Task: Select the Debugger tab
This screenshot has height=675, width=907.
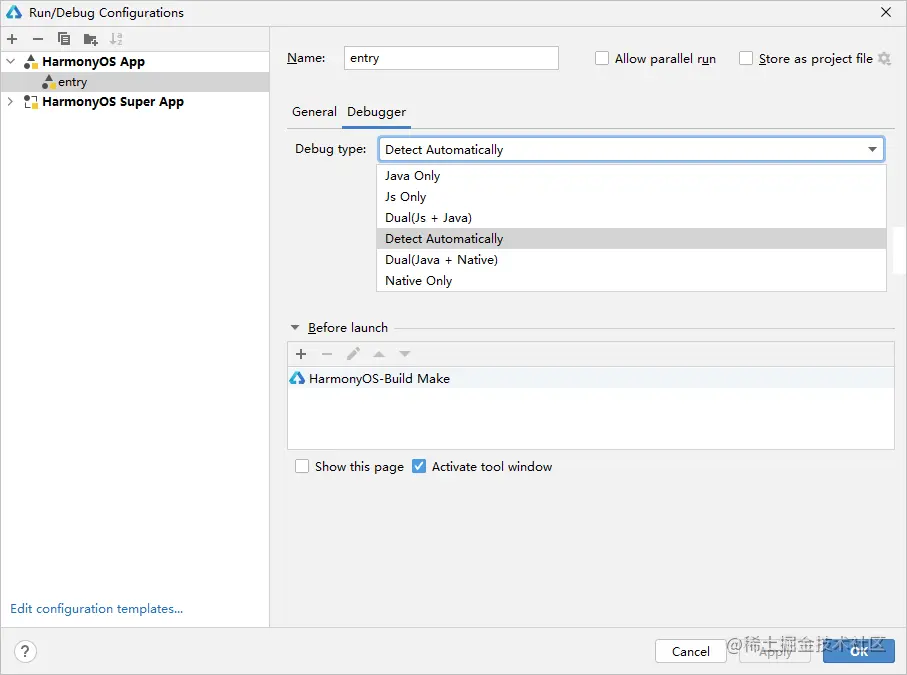Action: 377,112
